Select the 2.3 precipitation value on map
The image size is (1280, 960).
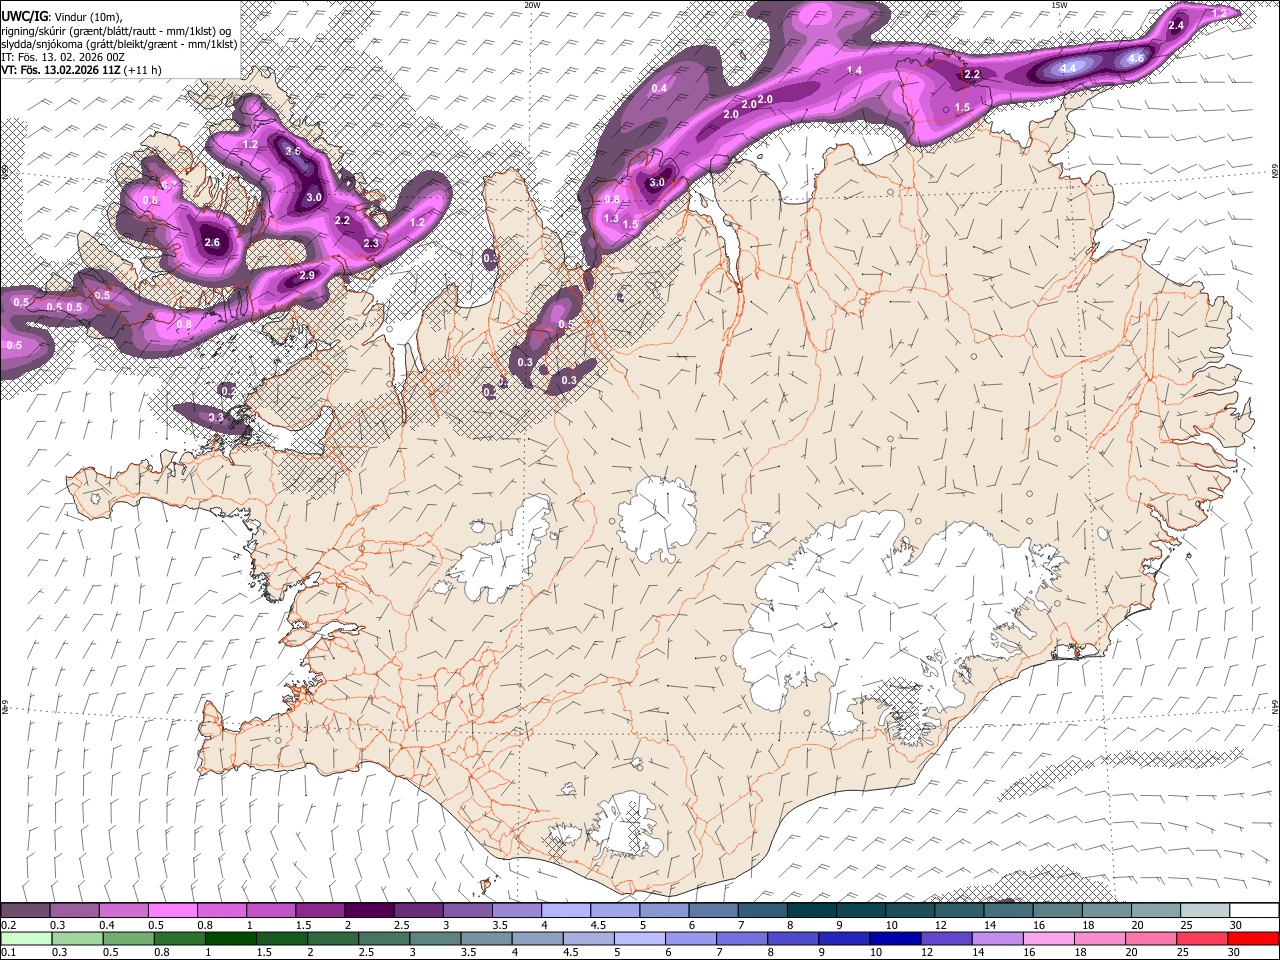(371, 243)
